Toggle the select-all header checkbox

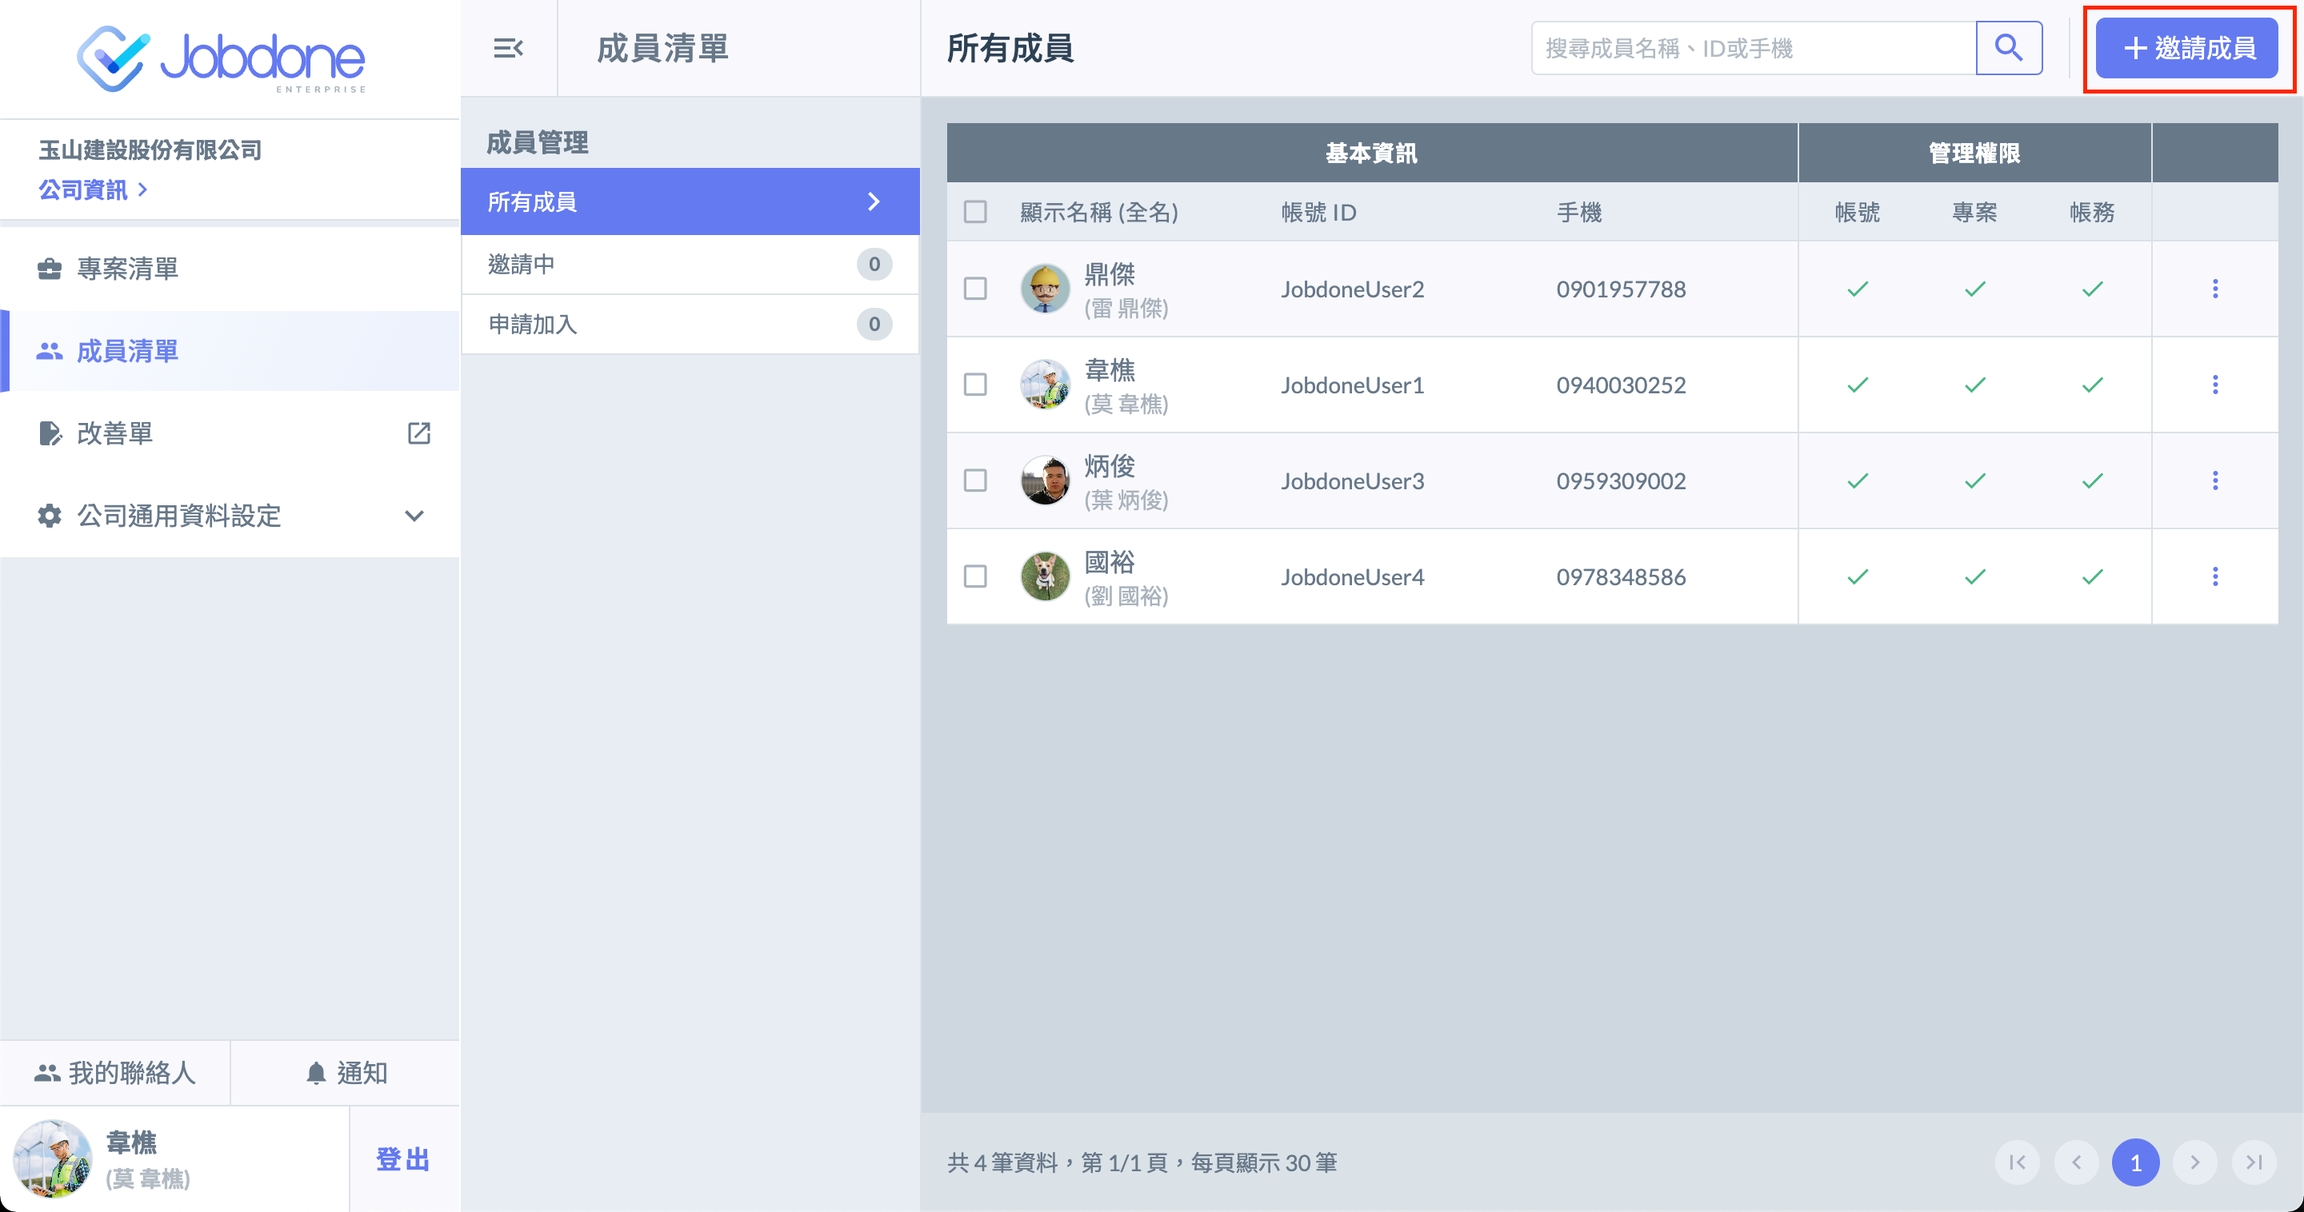tap(975, 212)
